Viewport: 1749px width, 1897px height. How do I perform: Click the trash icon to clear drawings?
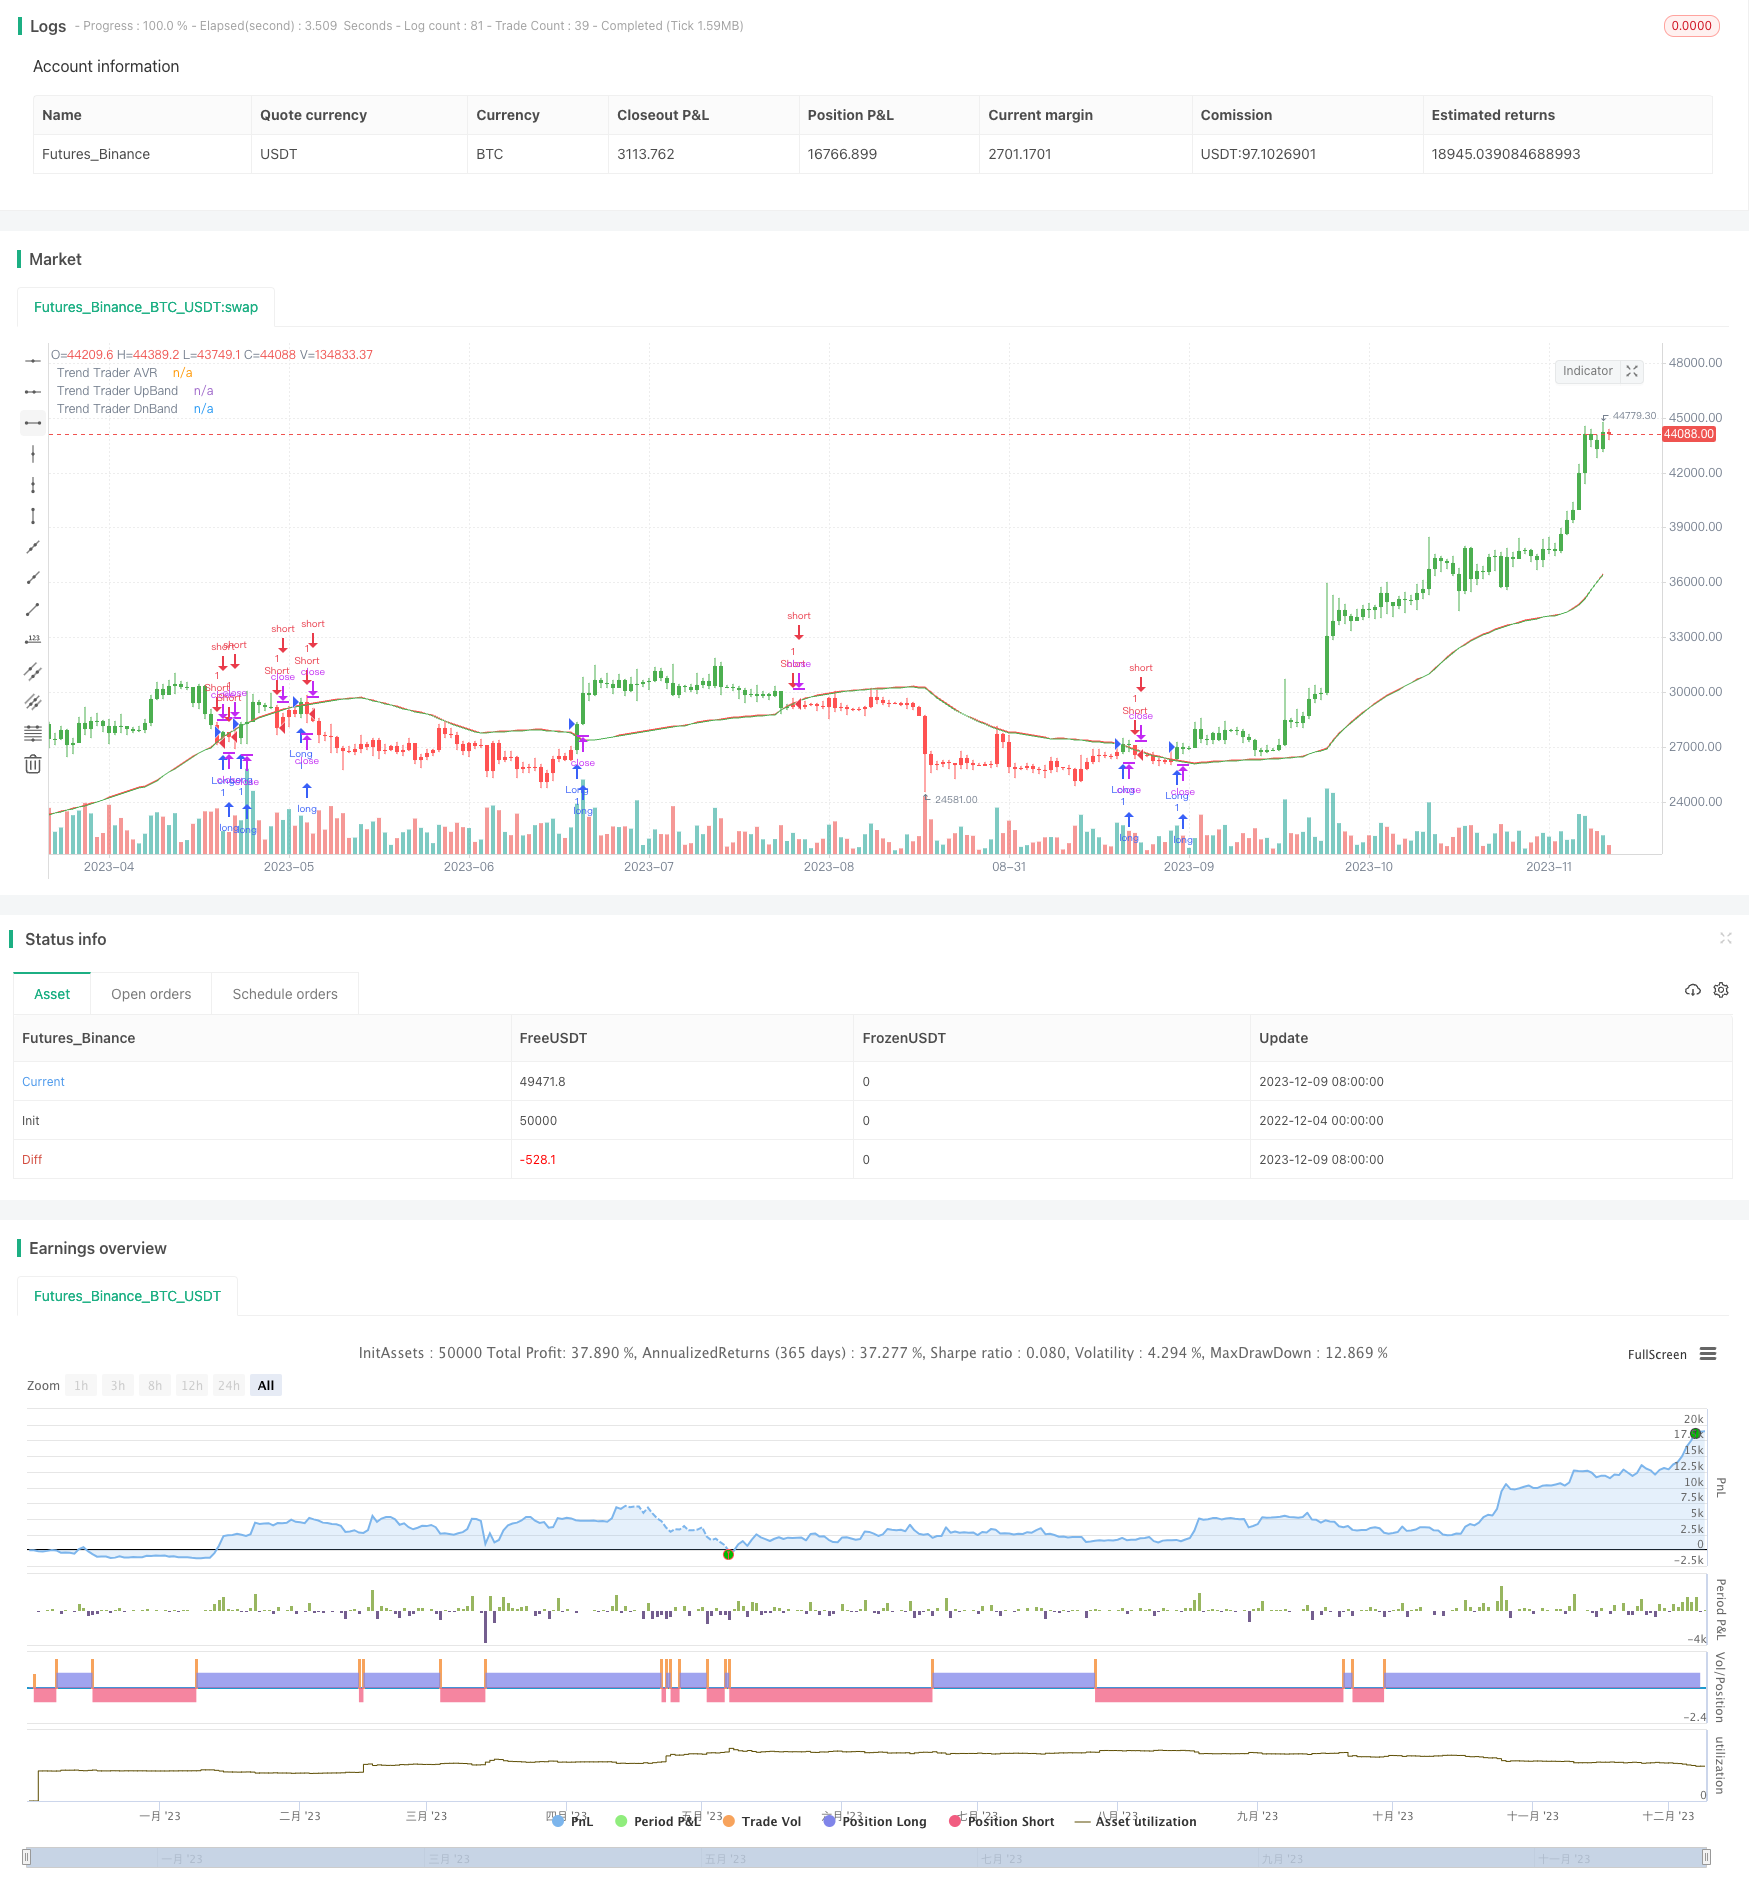pyautogui.click(x=33, y=764)
